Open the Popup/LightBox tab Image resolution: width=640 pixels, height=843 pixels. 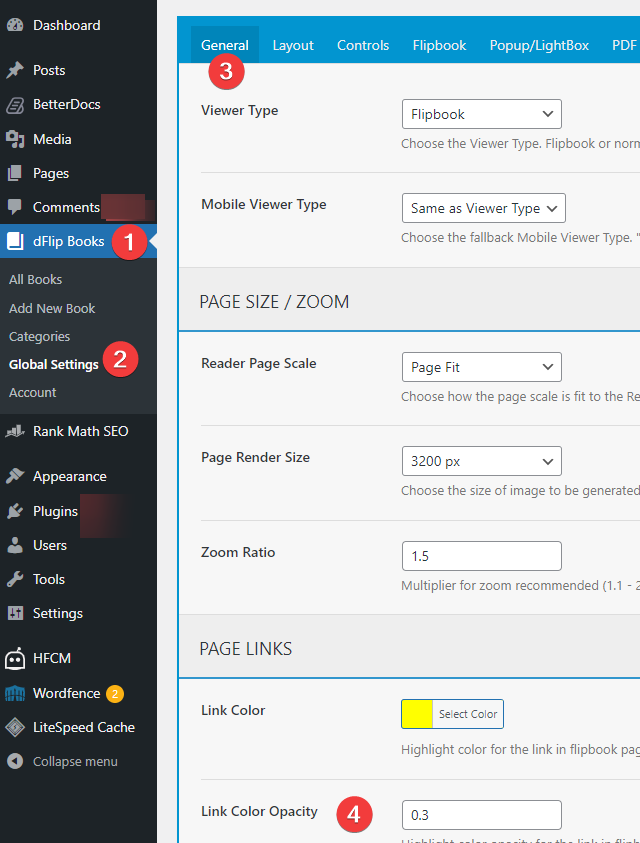[x=539, y=45]
